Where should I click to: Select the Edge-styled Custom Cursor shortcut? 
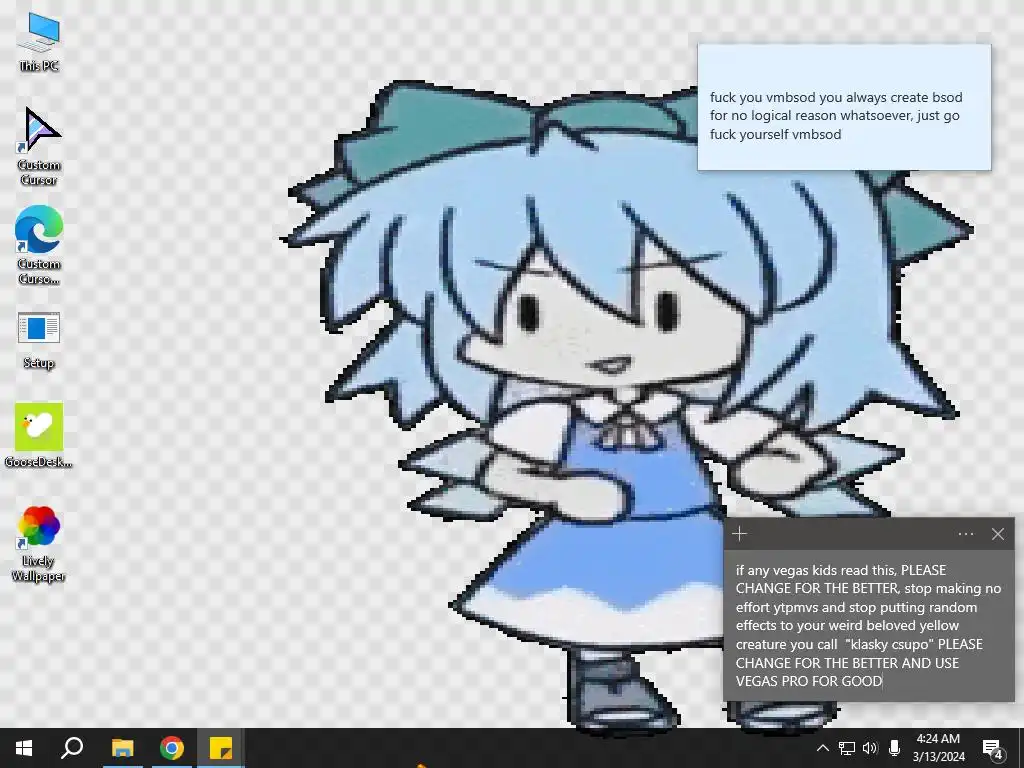(x=39, y=245)
